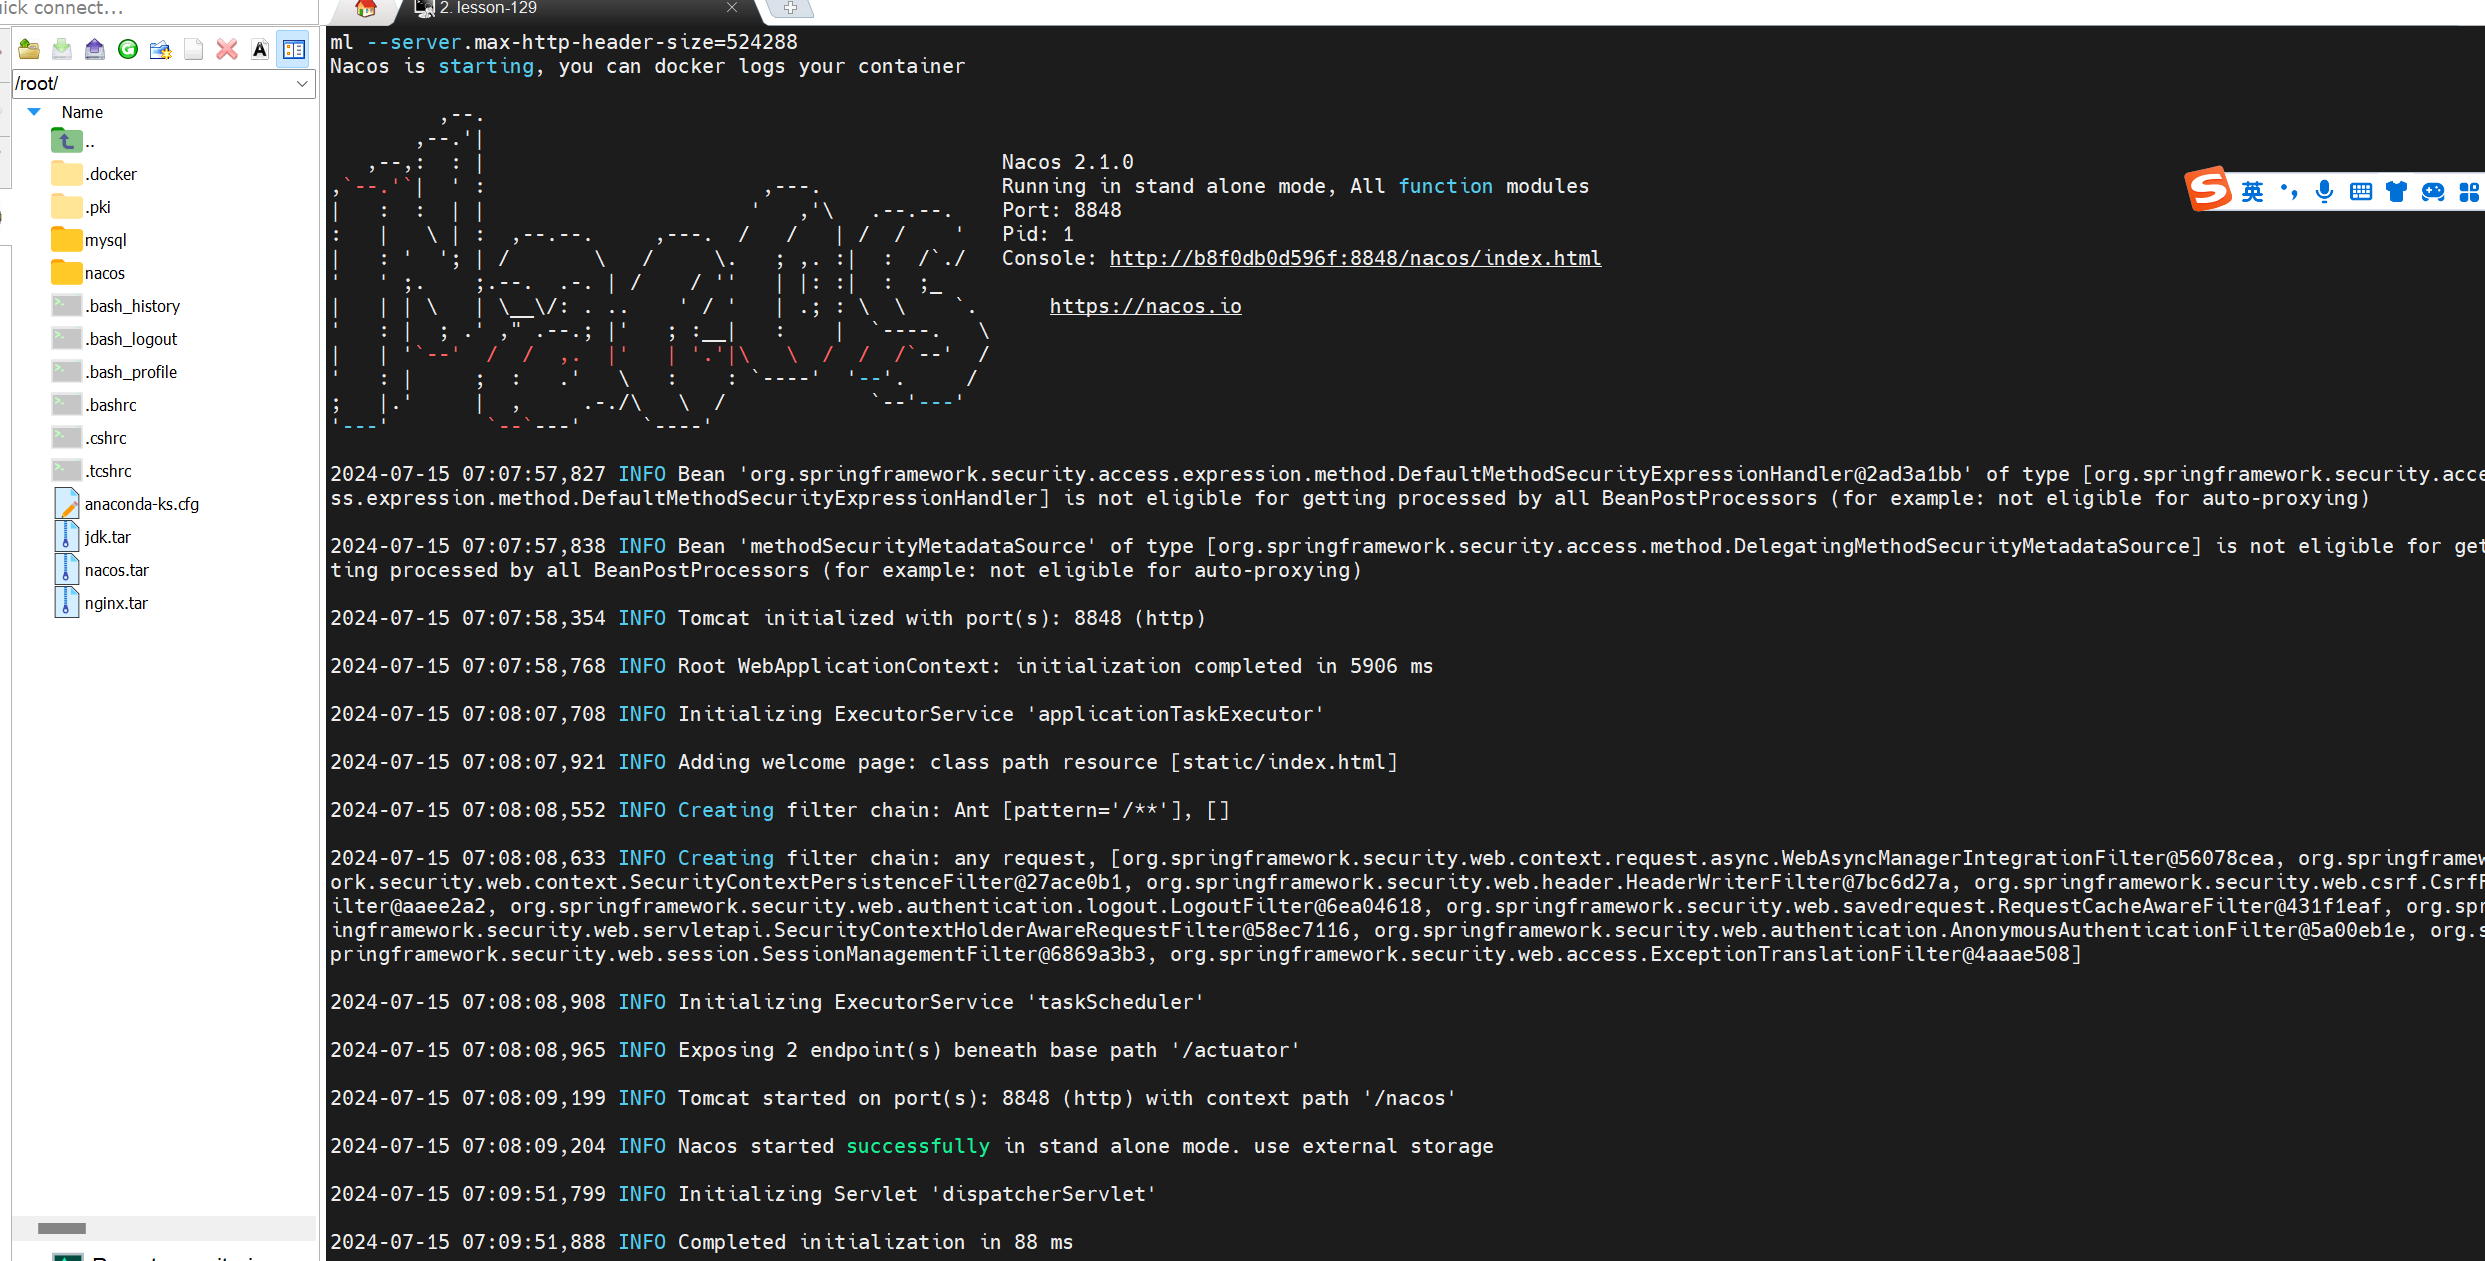Upload files to the current folder
This screenshot has width=2485, height=1261.
pos(95,49)
